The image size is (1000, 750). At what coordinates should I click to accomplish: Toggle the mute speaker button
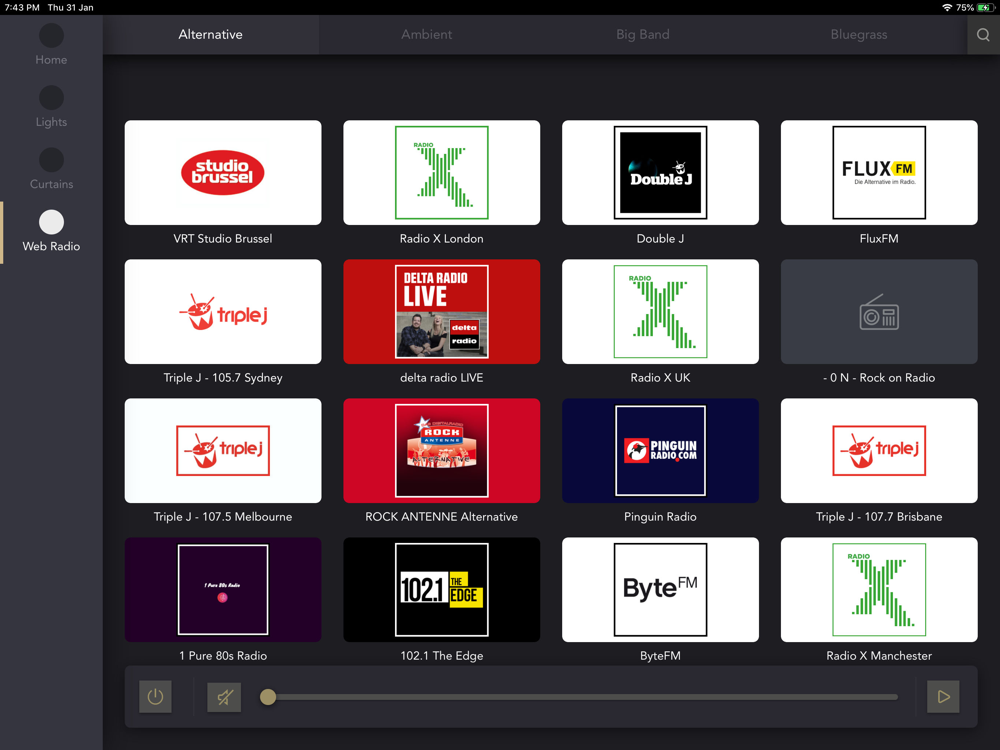click(x=224, y=697)
